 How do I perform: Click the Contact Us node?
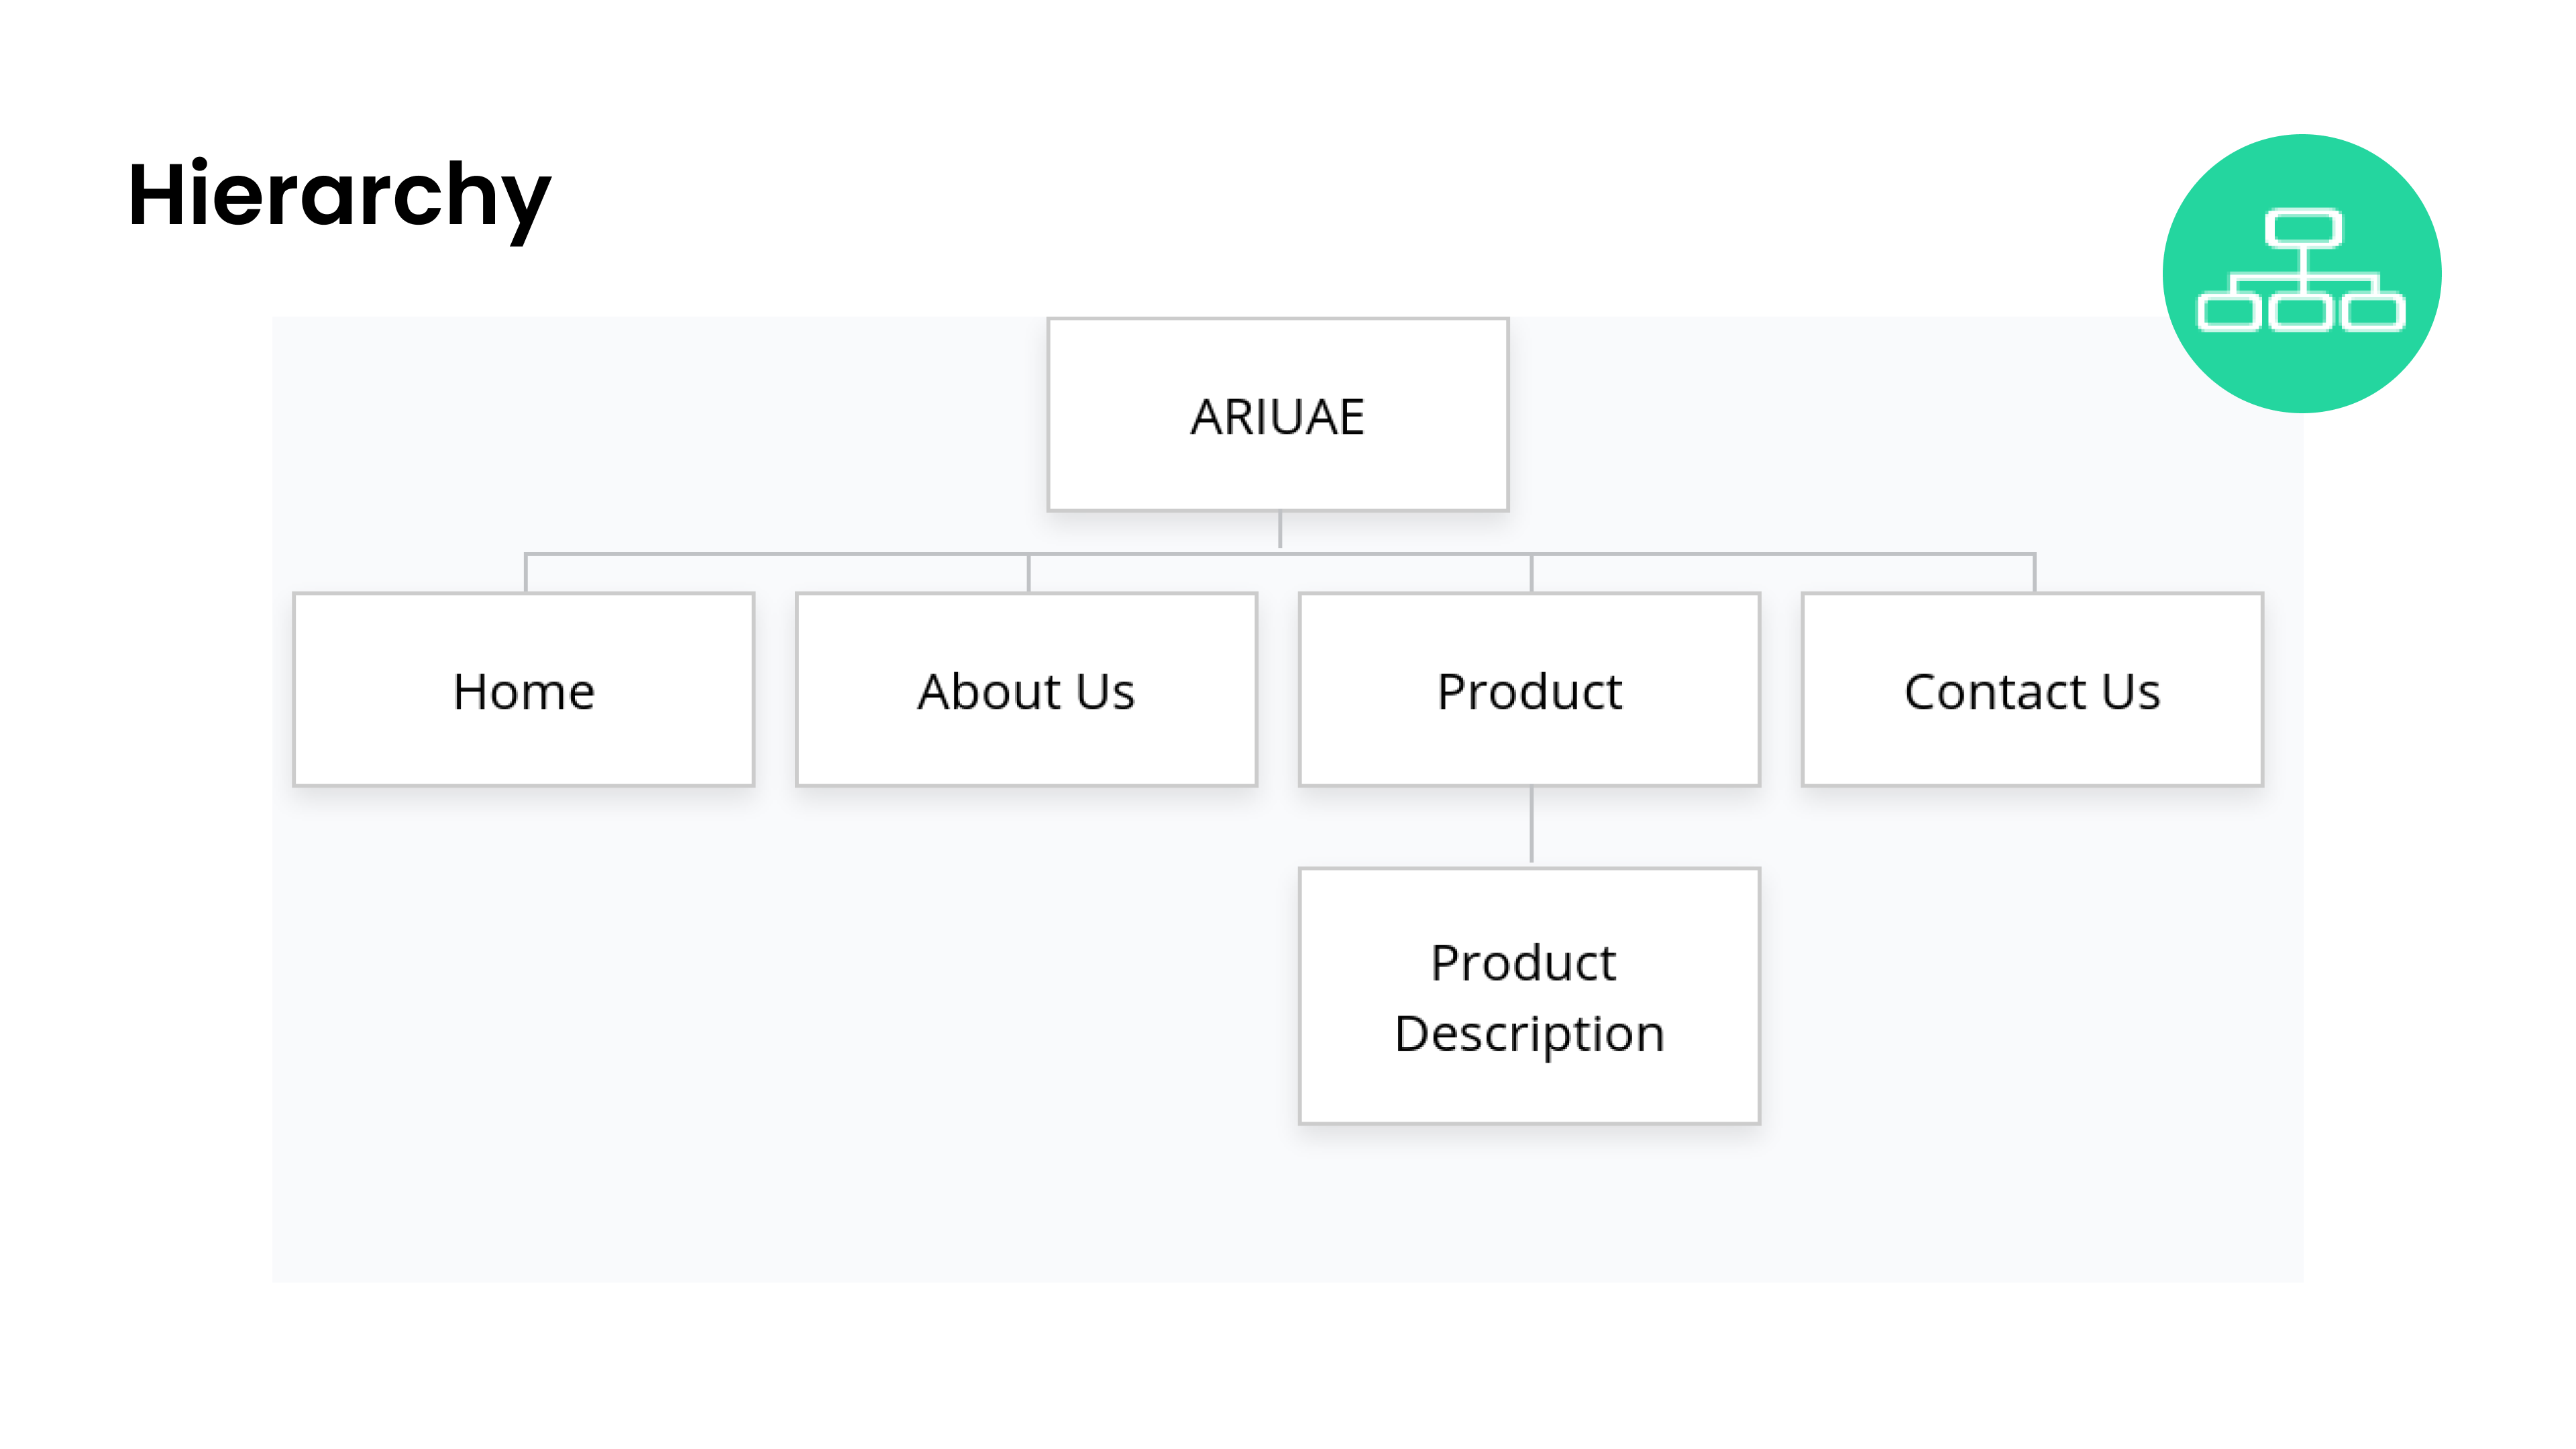point(2032,690)
